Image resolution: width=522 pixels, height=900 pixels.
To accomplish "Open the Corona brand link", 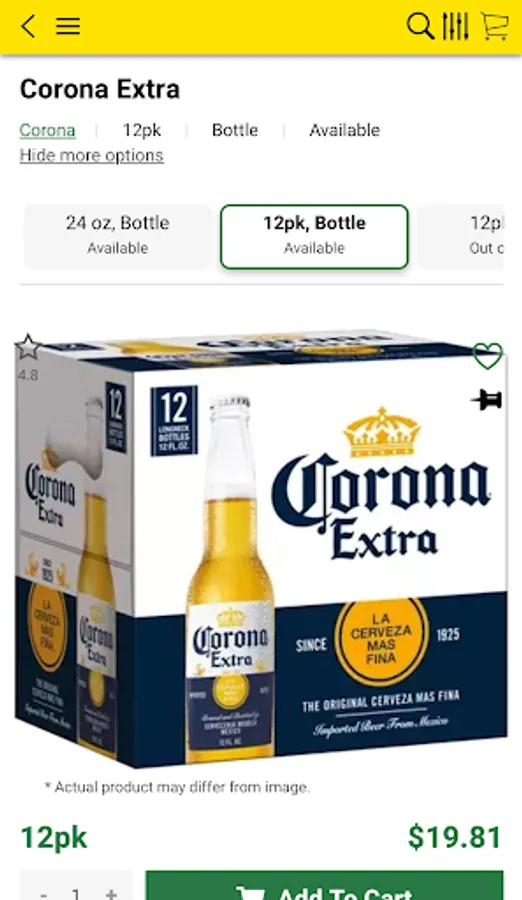I will pos(47,130).
